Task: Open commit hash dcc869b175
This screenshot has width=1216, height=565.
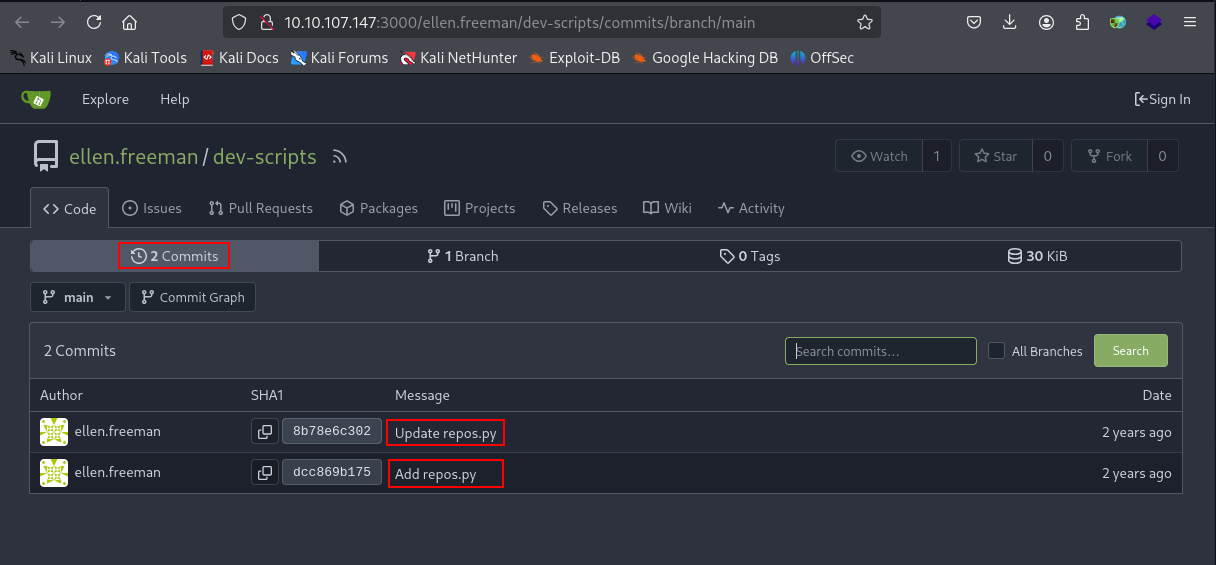Action: pyautogui.click(x=332, y=472)
